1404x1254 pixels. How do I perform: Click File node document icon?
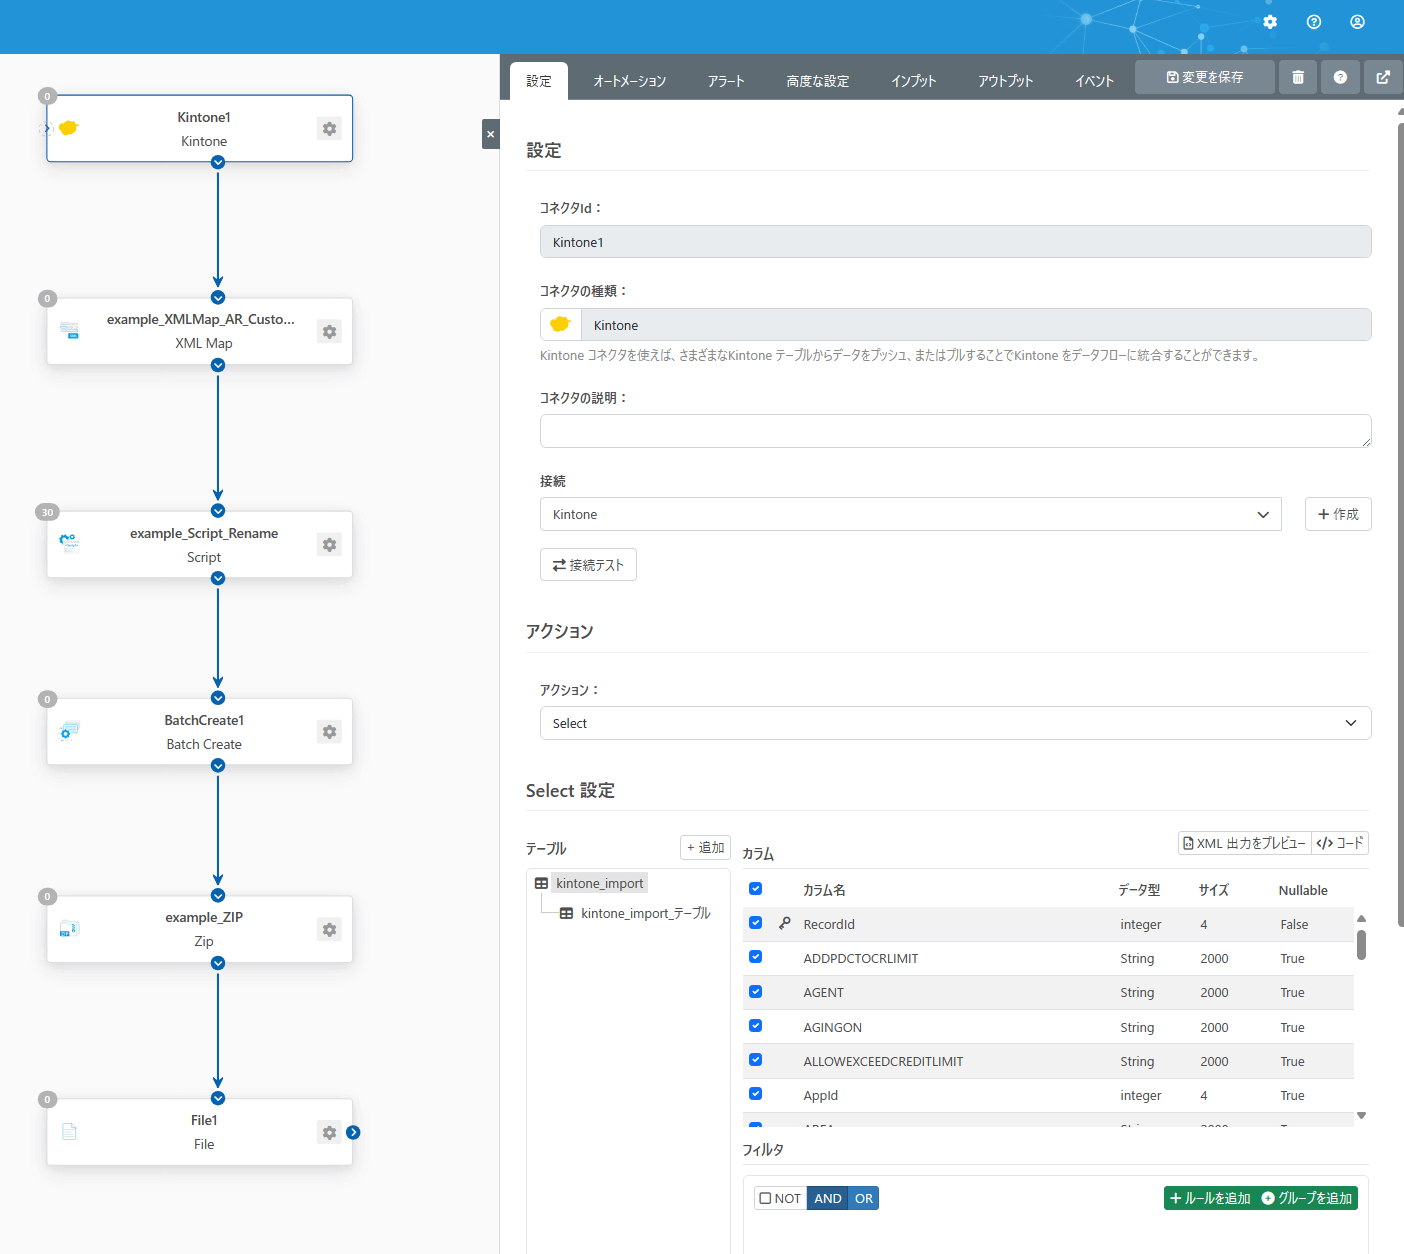tap(69, 1132)
